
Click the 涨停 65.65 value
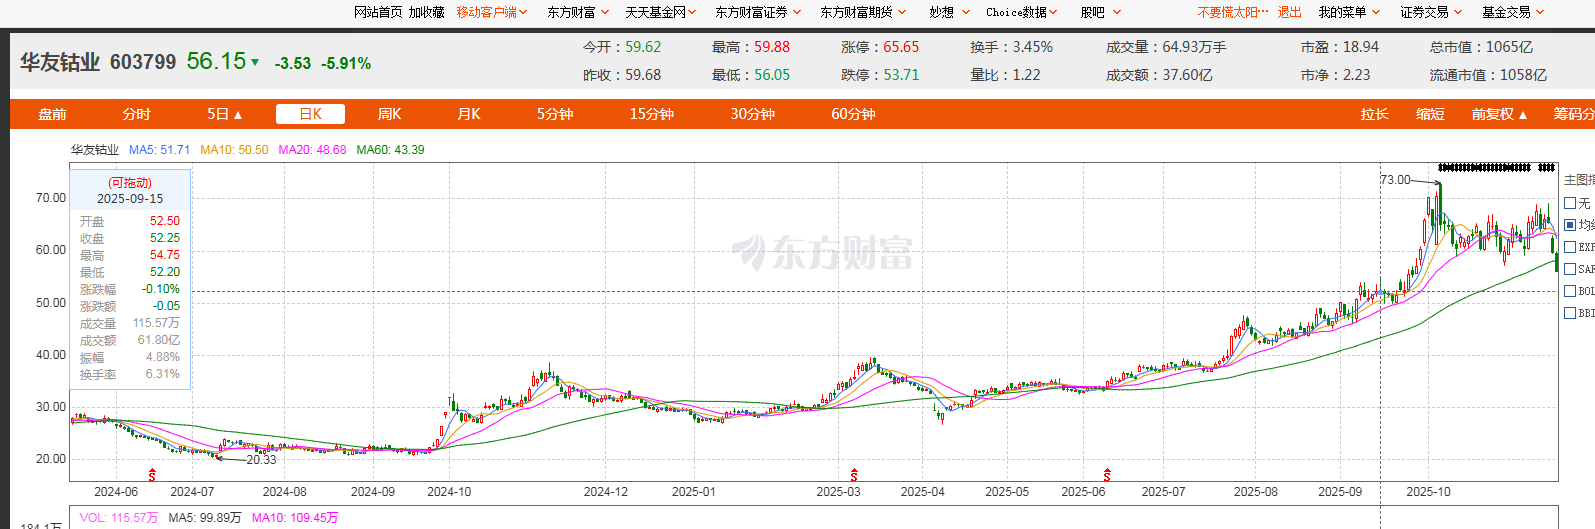click(901, 47)
